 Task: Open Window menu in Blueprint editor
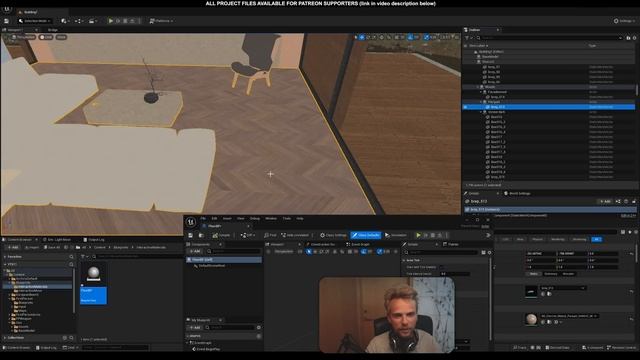(271, 219)
